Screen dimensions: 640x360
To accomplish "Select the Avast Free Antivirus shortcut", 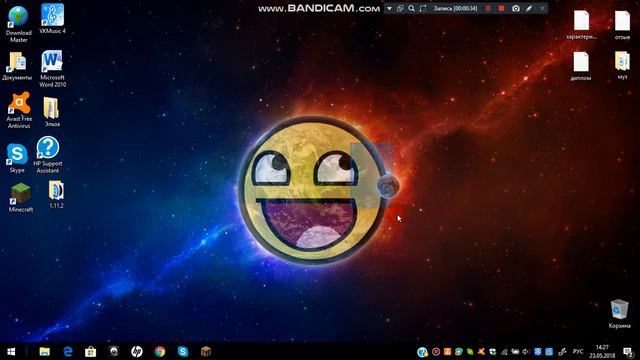I will [19, 110].
